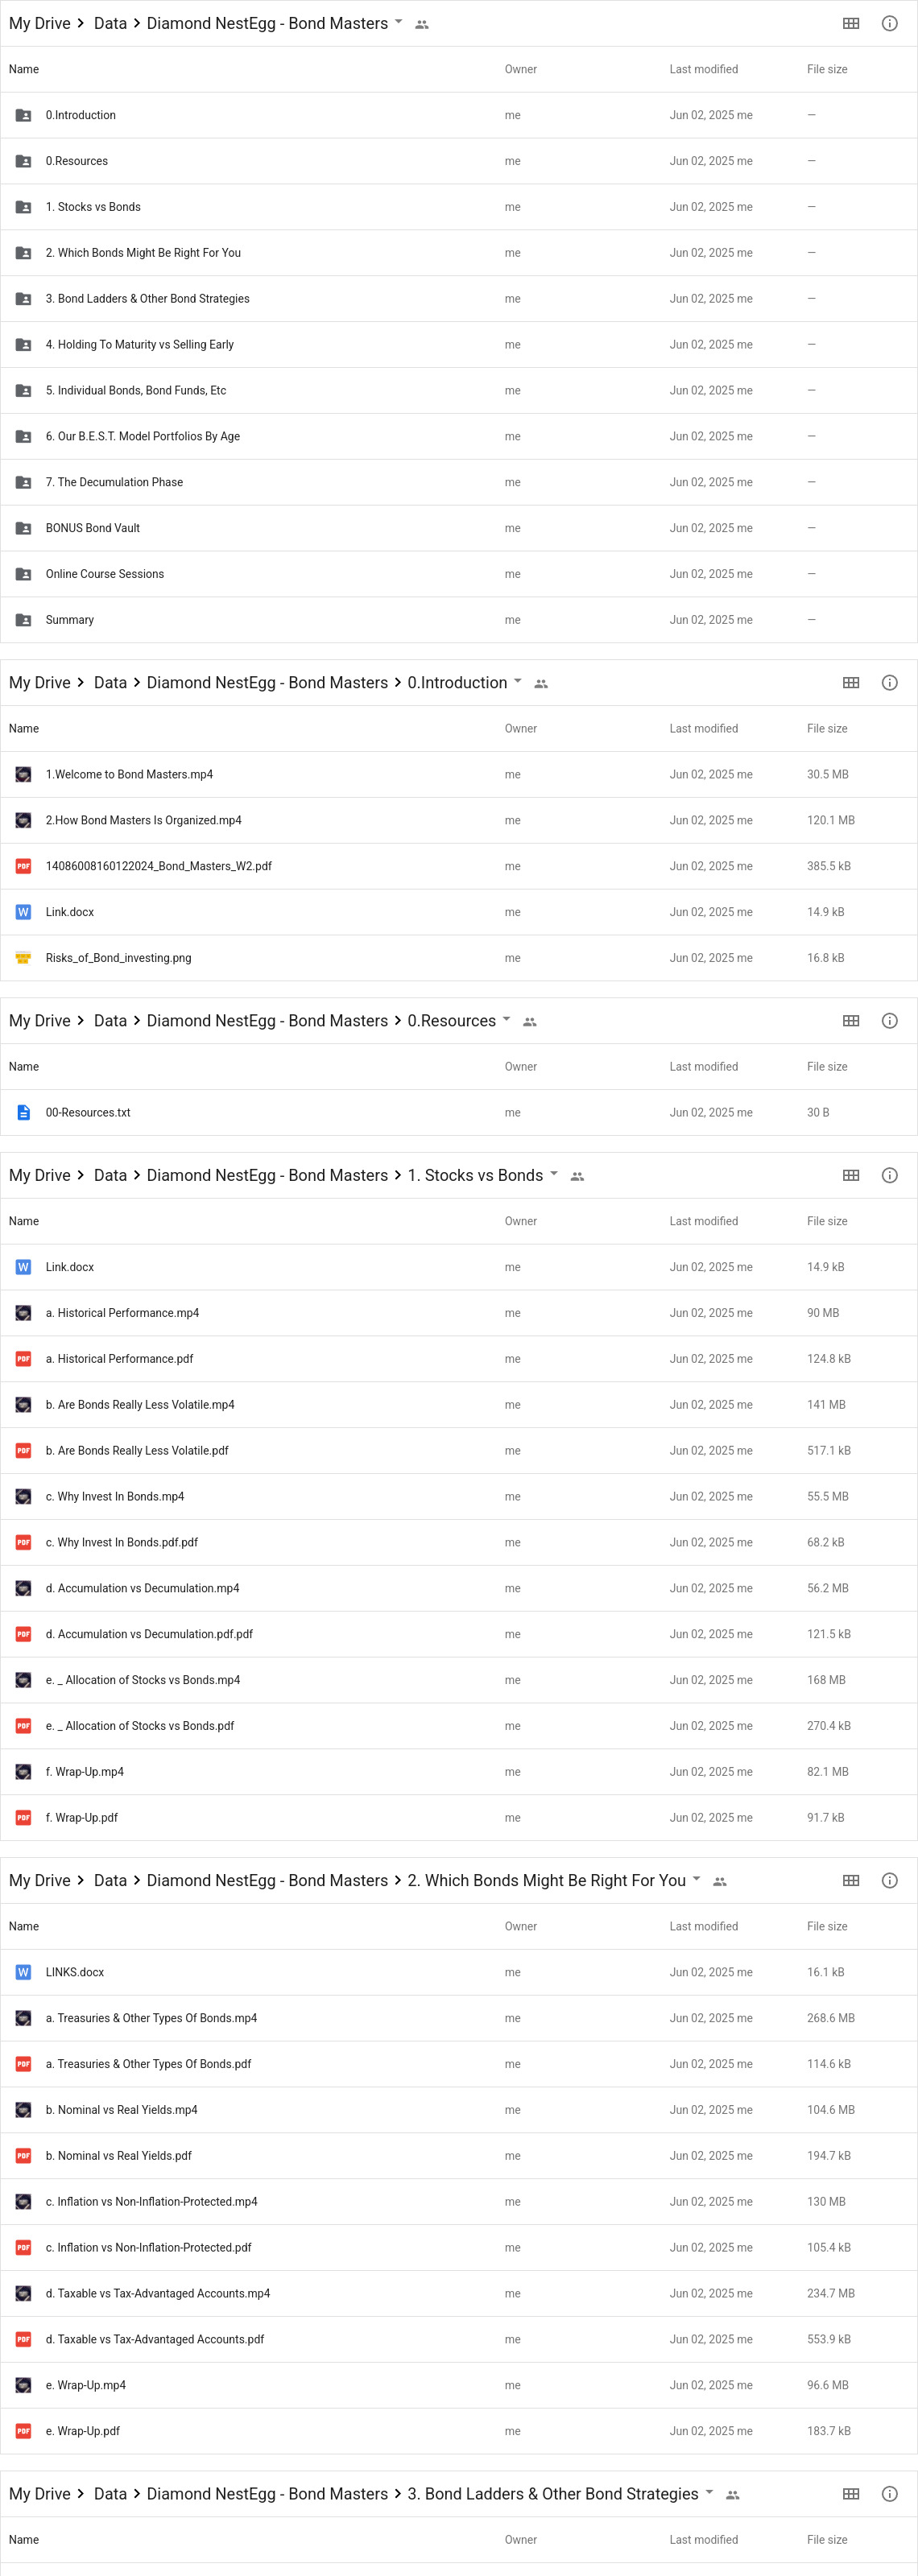Click Diamond NestEgg breadcrumb in 0.Introduction header

[267, 682]
